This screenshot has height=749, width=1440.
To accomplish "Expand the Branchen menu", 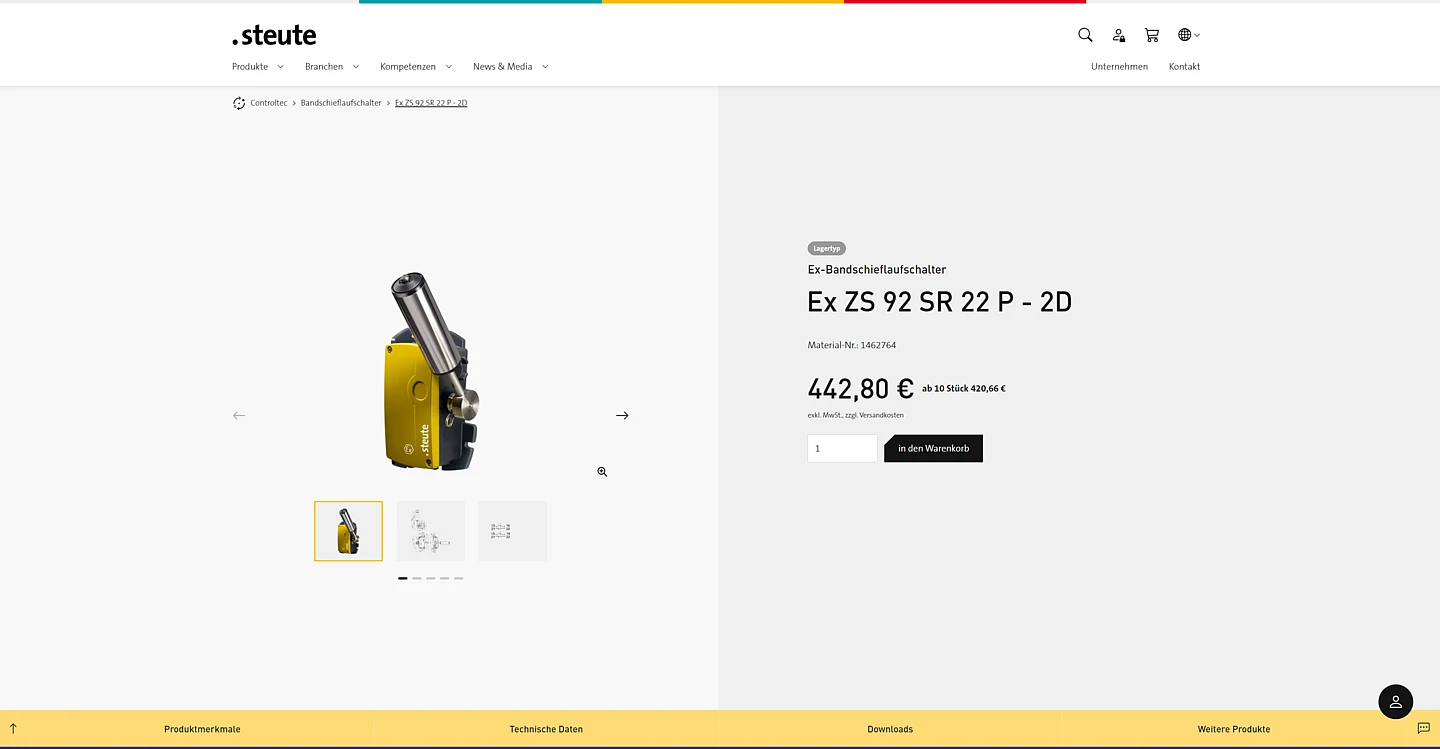I will click(x=332, y=67).
